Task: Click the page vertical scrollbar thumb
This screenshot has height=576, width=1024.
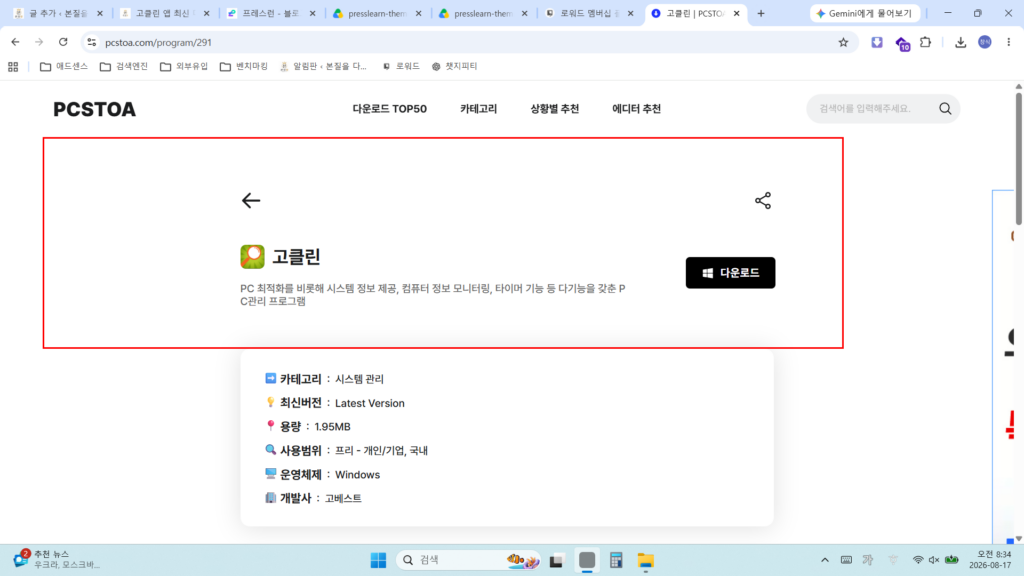Action: click(1018, 159)
